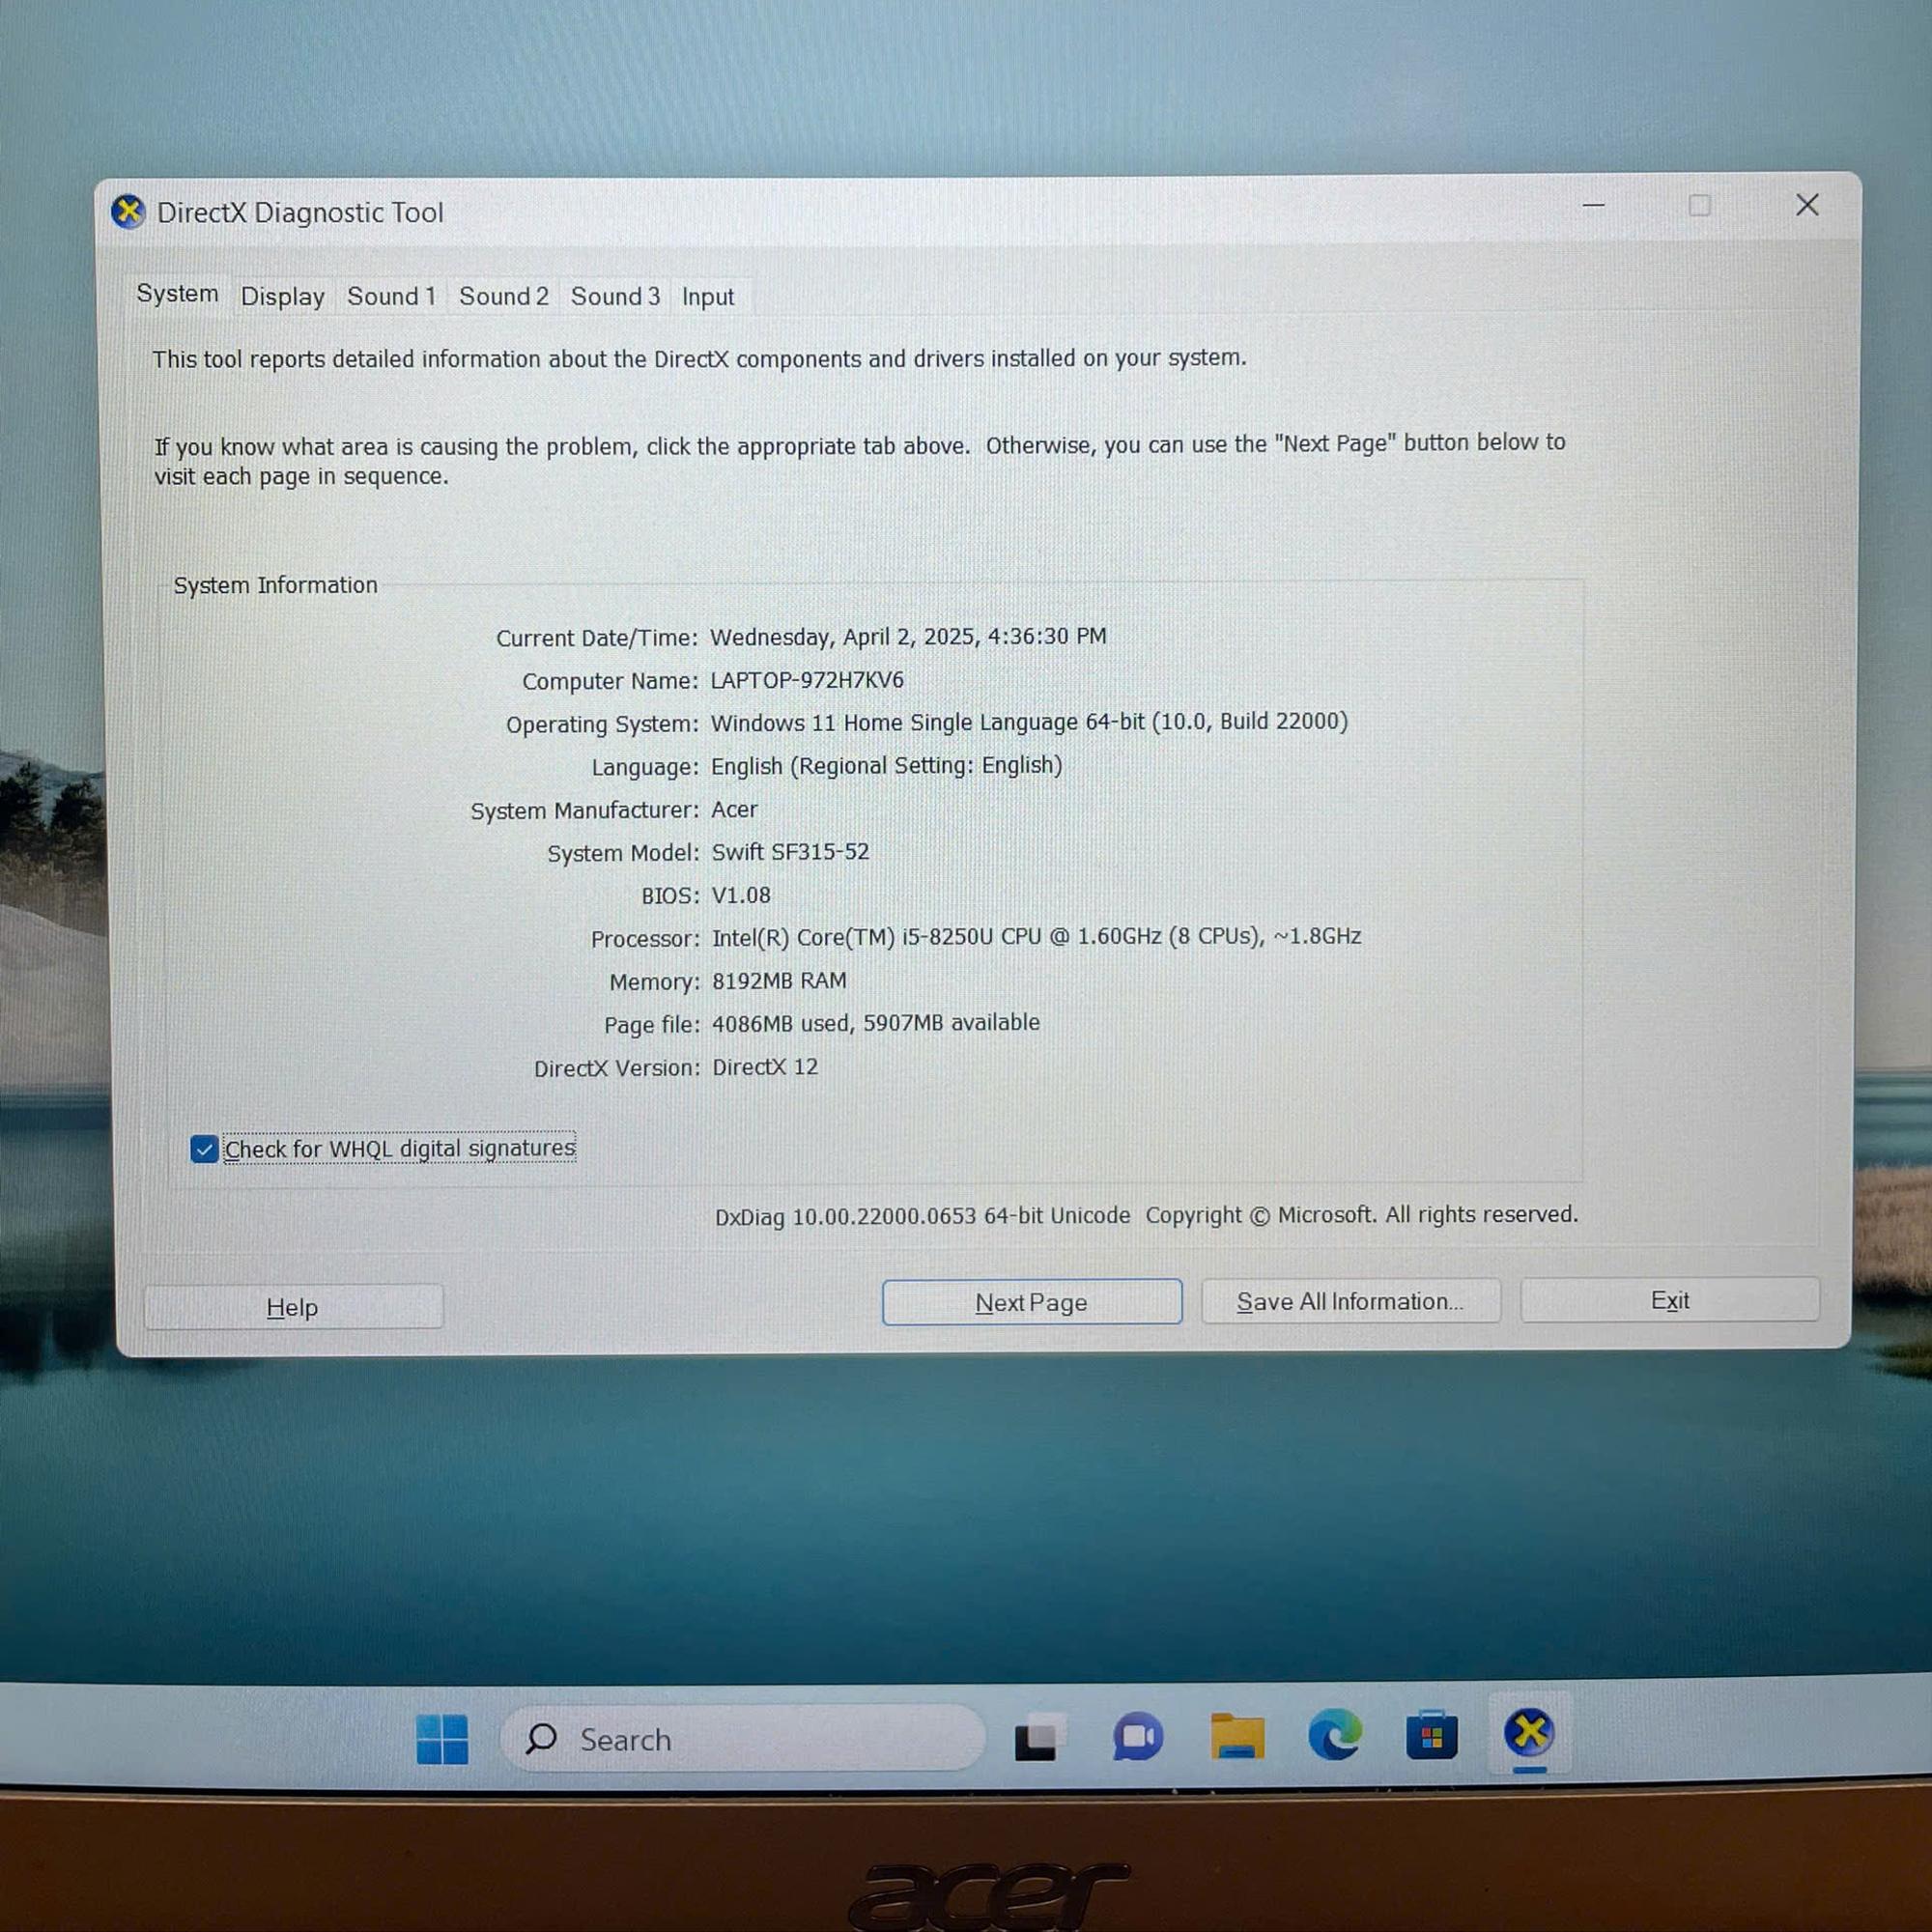The image size is (1932, 1932).
Task: Open the Sound 2 tab
Action: (503, 296)
